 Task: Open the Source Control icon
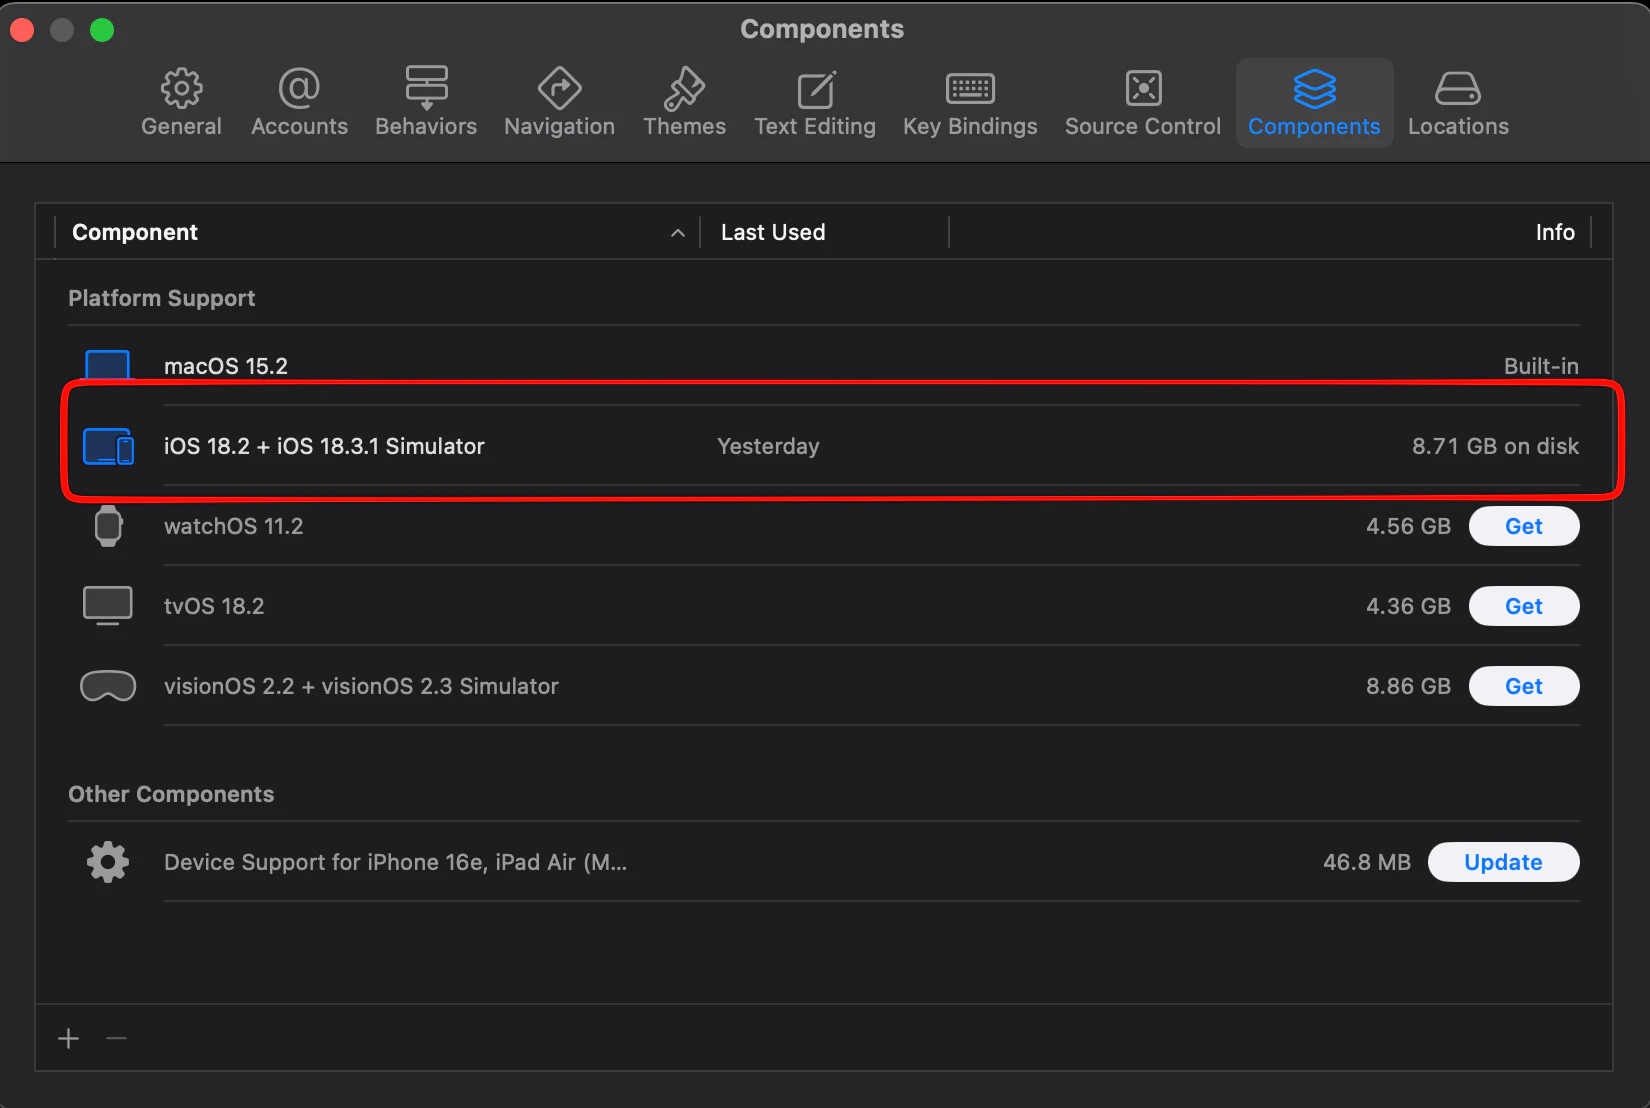coord(1143,89)
